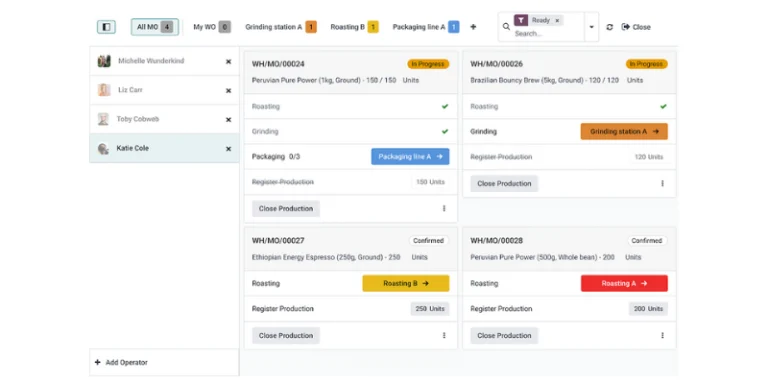
Task: Close Production for WH/MO/00024
Action: point(286,209)
